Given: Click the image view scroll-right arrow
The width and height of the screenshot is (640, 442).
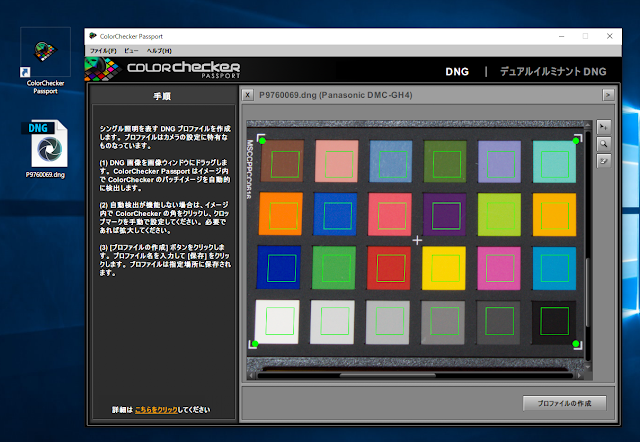Looking at the screenshot, I should point(580,375).
